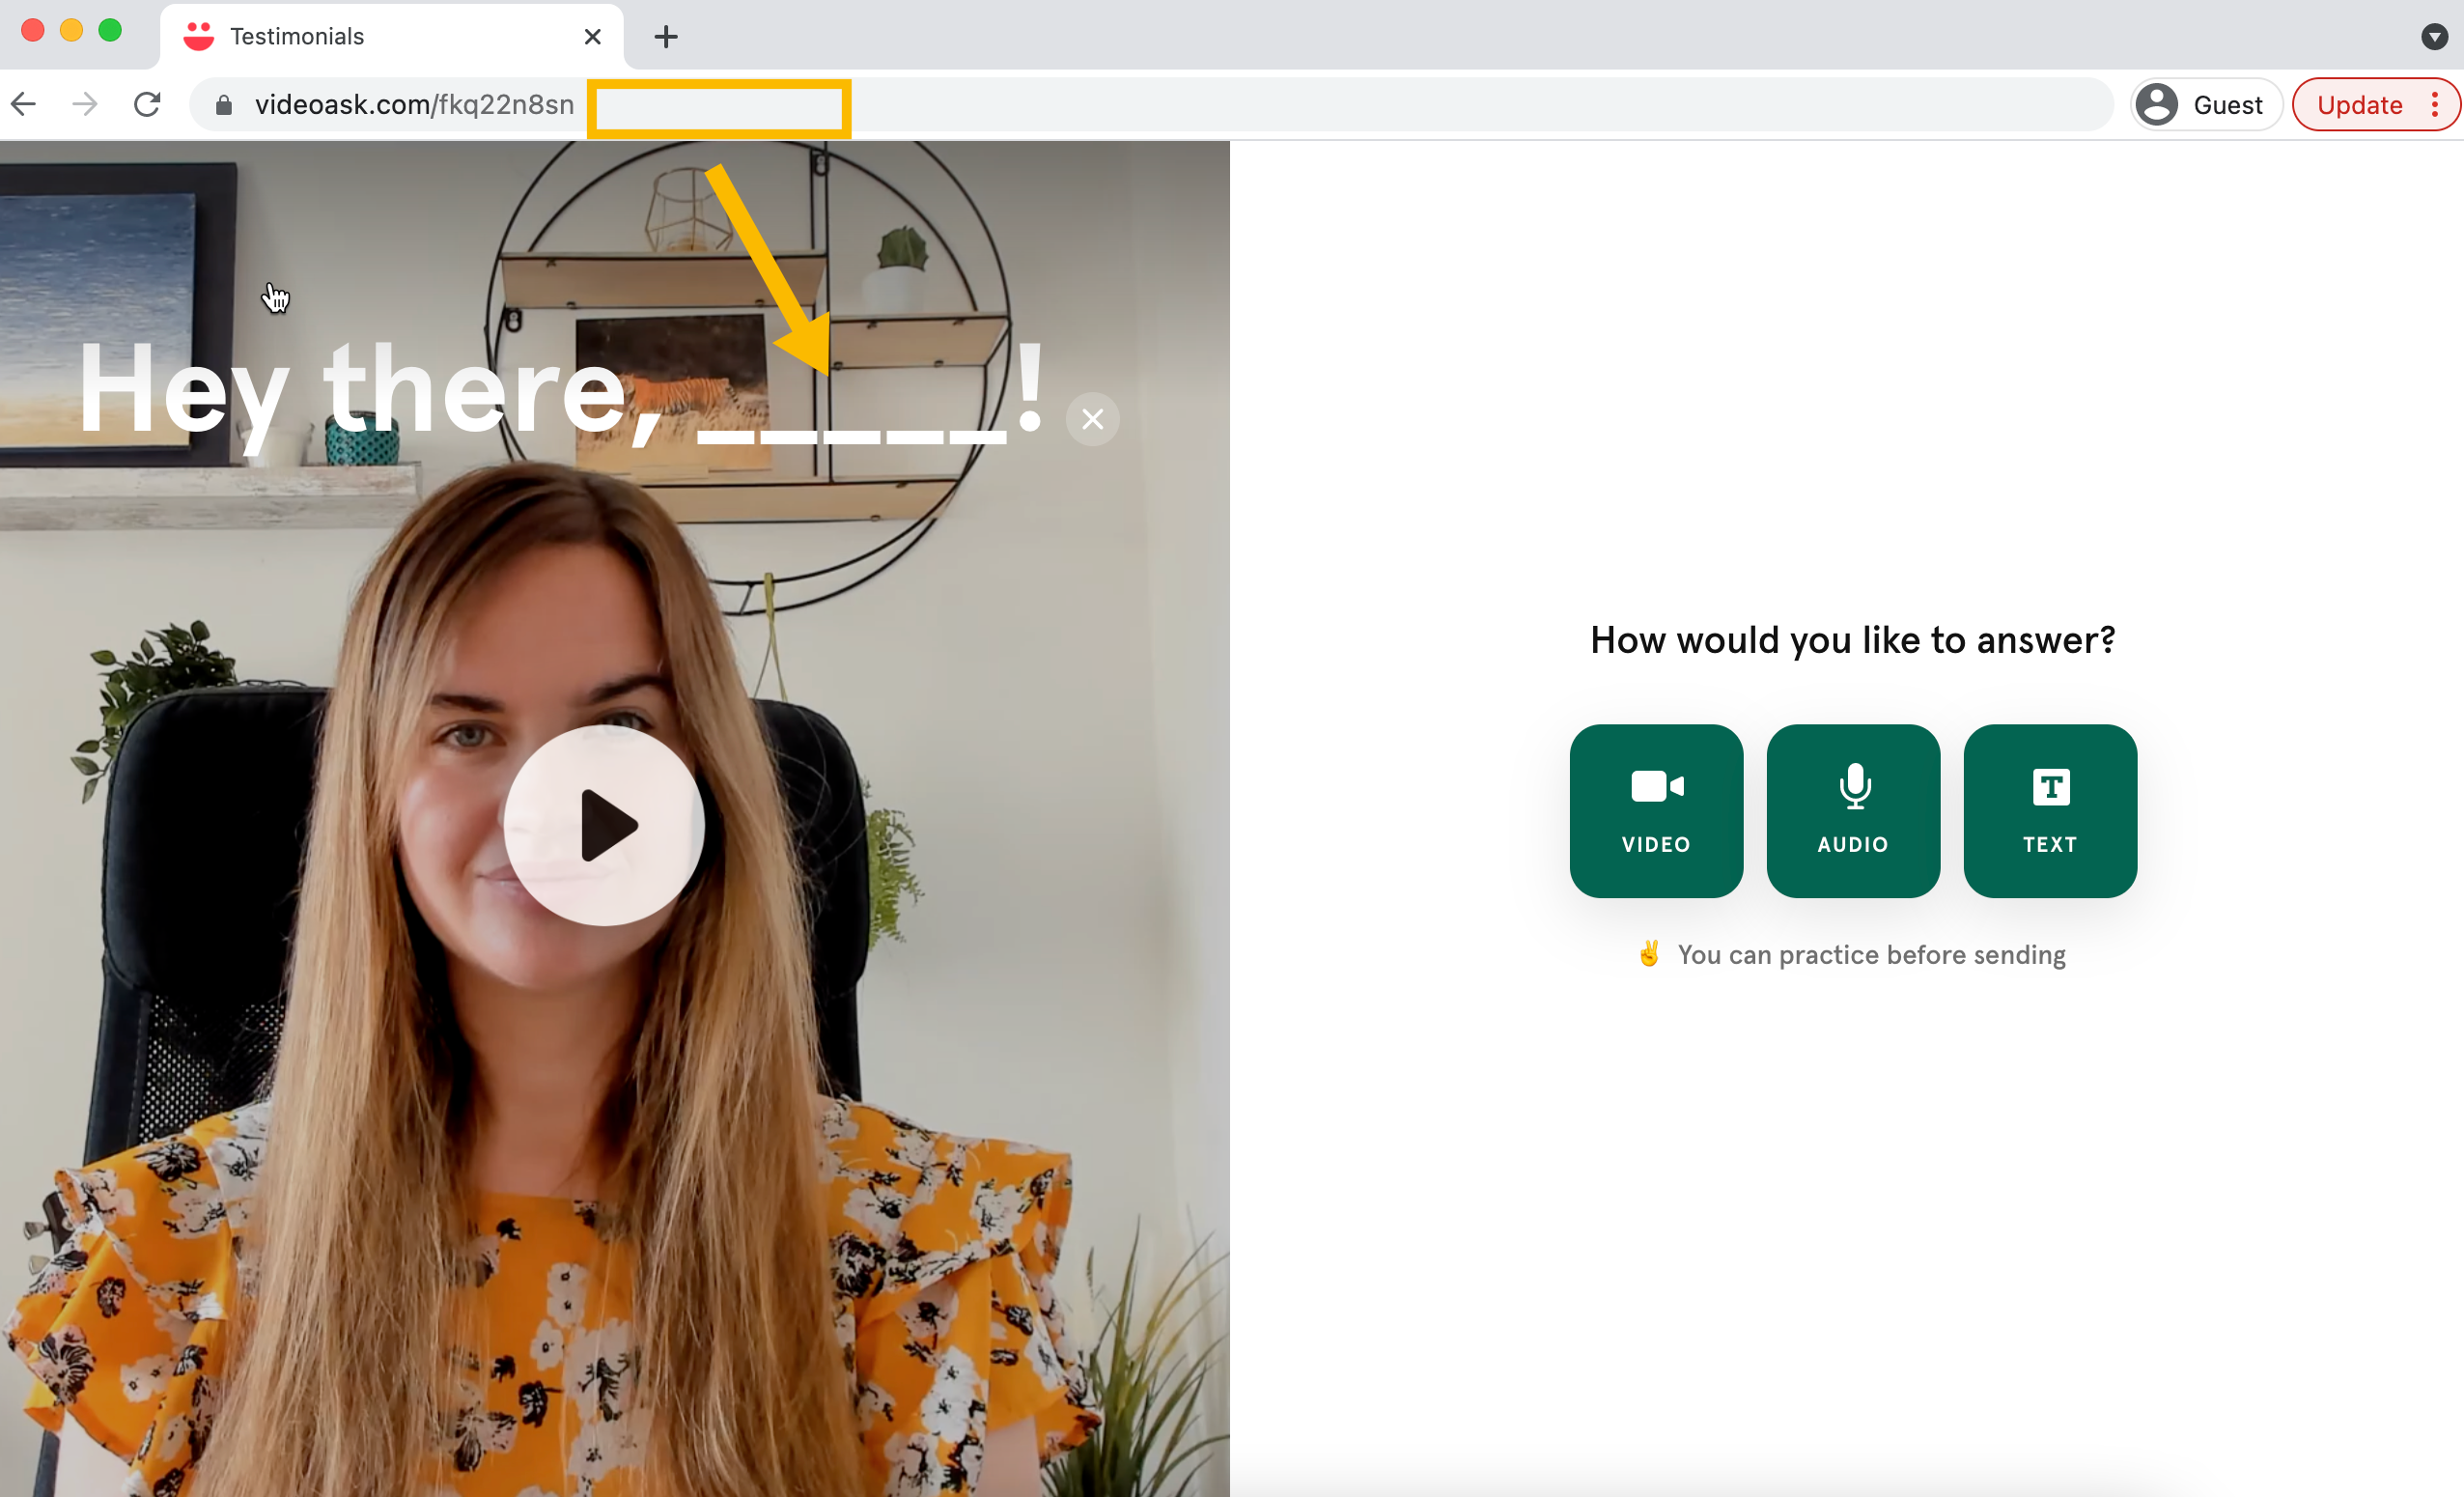
Task: Open the Guest profile menu
Action: coord(2206,105)
